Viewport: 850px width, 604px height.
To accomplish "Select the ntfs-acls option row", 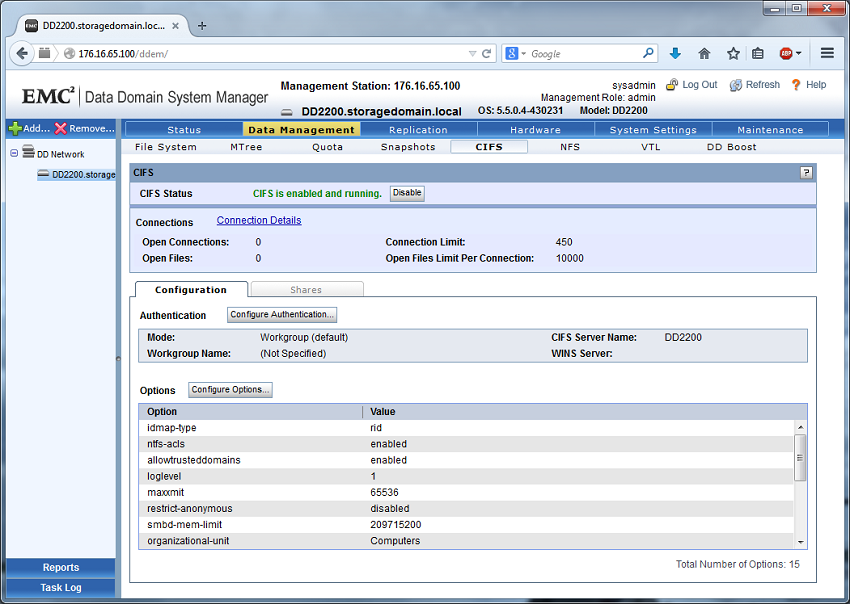I will (x=466, y=444).
